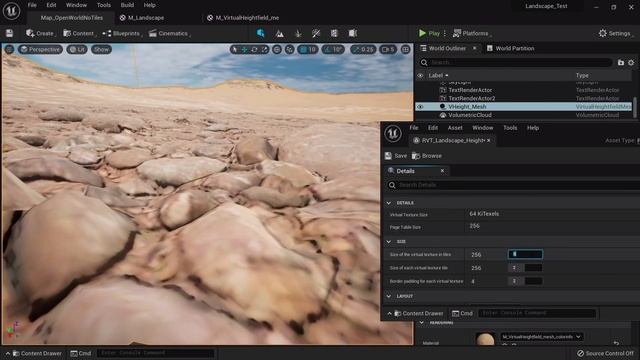
Task: Toggle scale snap 0.25
Action: (363, 49)
